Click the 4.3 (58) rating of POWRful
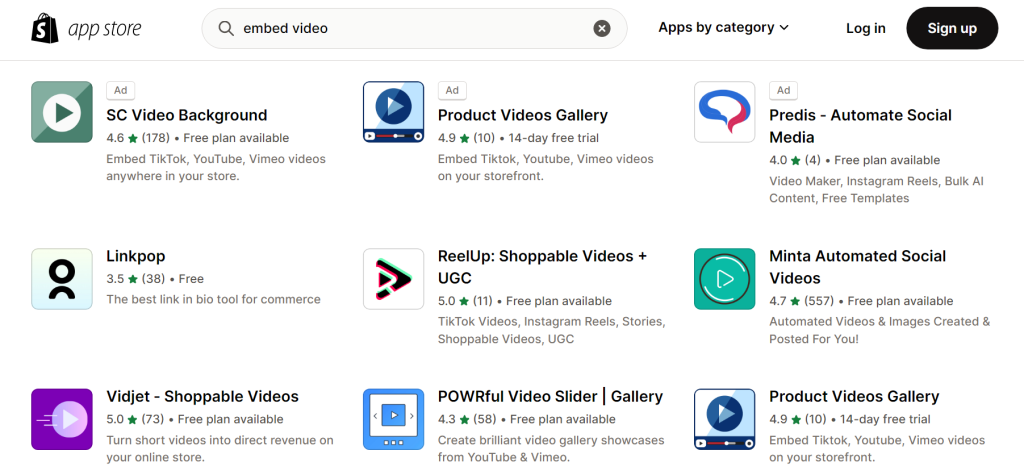Viewport: 1024px width, 475px height. [467, 419]
